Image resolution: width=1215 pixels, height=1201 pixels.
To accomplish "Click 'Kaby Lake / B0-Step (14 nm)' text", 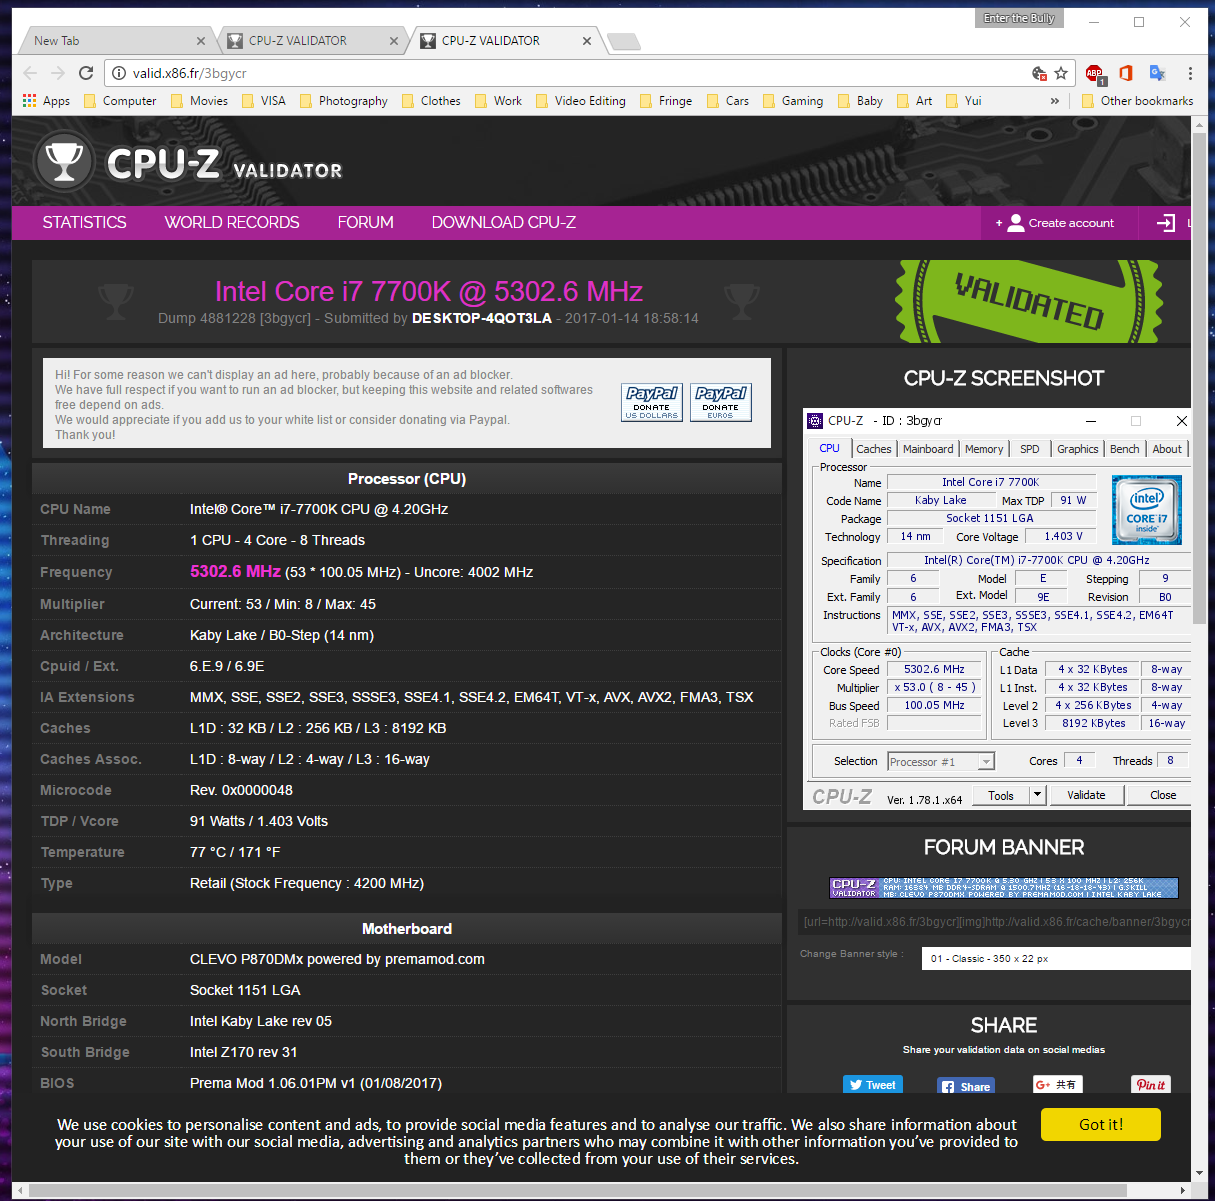I will tap(282, 635).
